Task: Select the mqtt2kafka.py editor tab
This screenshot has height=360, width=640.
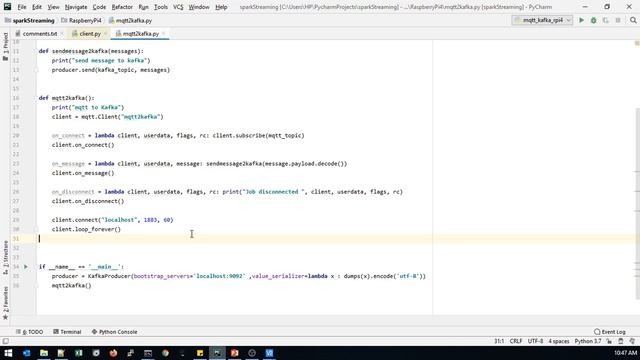Action: (140, 33)
